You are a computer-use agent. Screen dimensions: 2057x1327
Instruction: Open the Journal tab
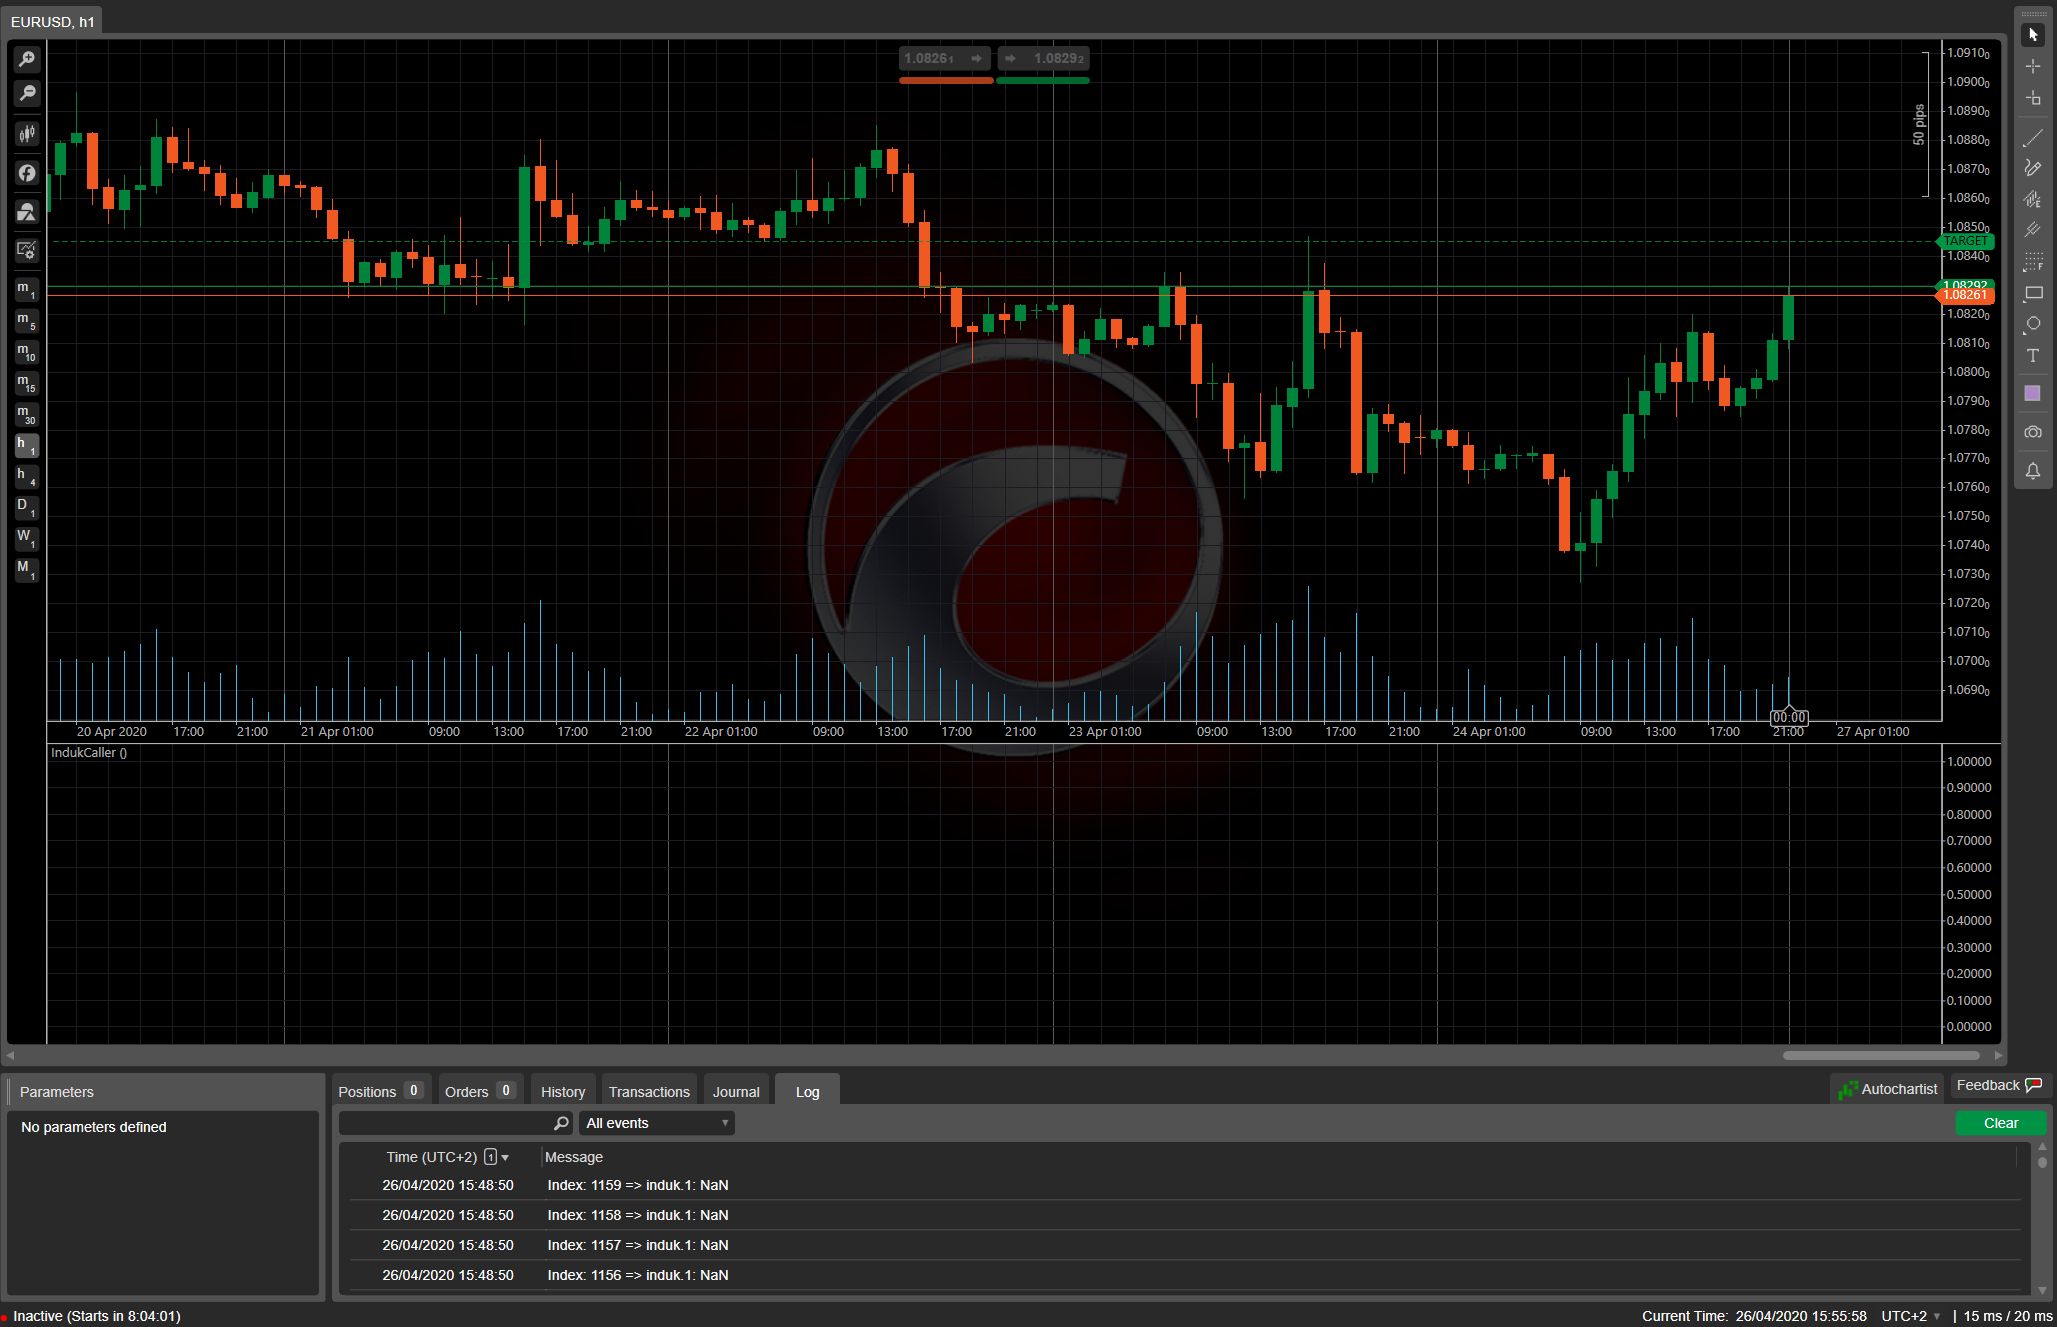coord(736,1091)
